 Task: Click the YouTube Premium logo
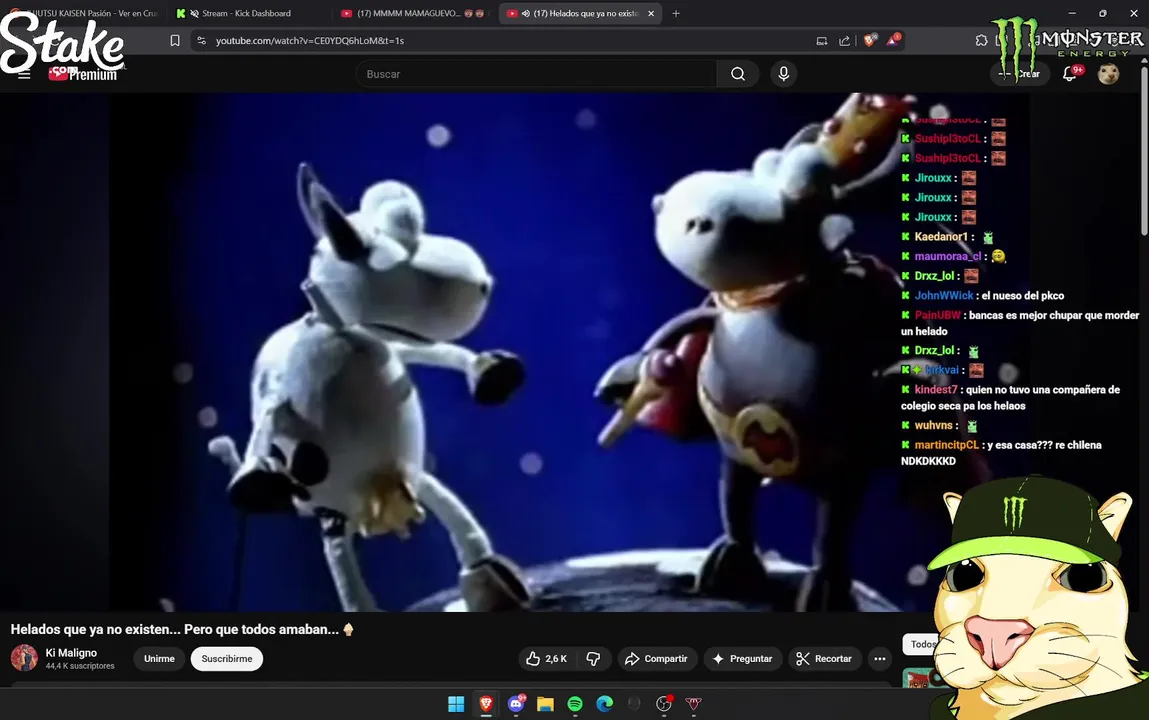[x=82, y=74]
